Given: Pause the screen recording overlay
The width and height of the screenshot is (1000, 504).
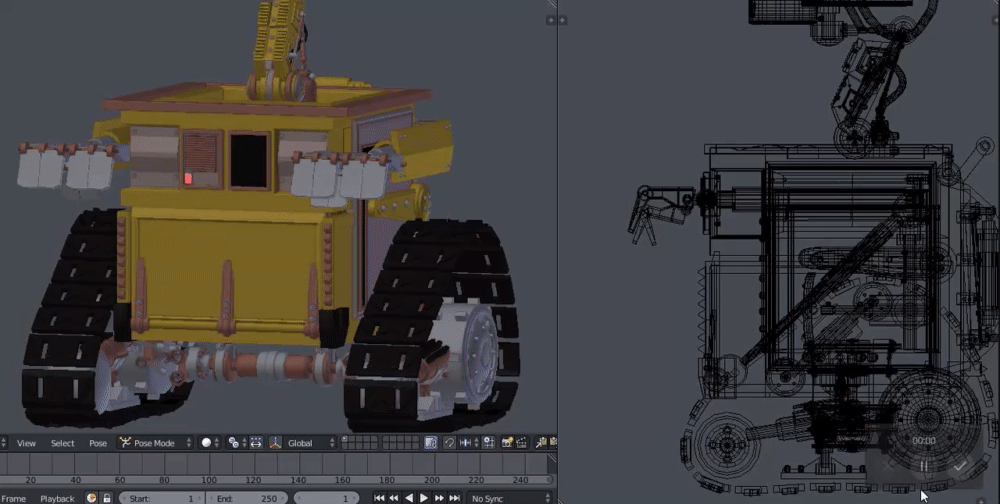Looking at the screenshot, I should (924, 466).
